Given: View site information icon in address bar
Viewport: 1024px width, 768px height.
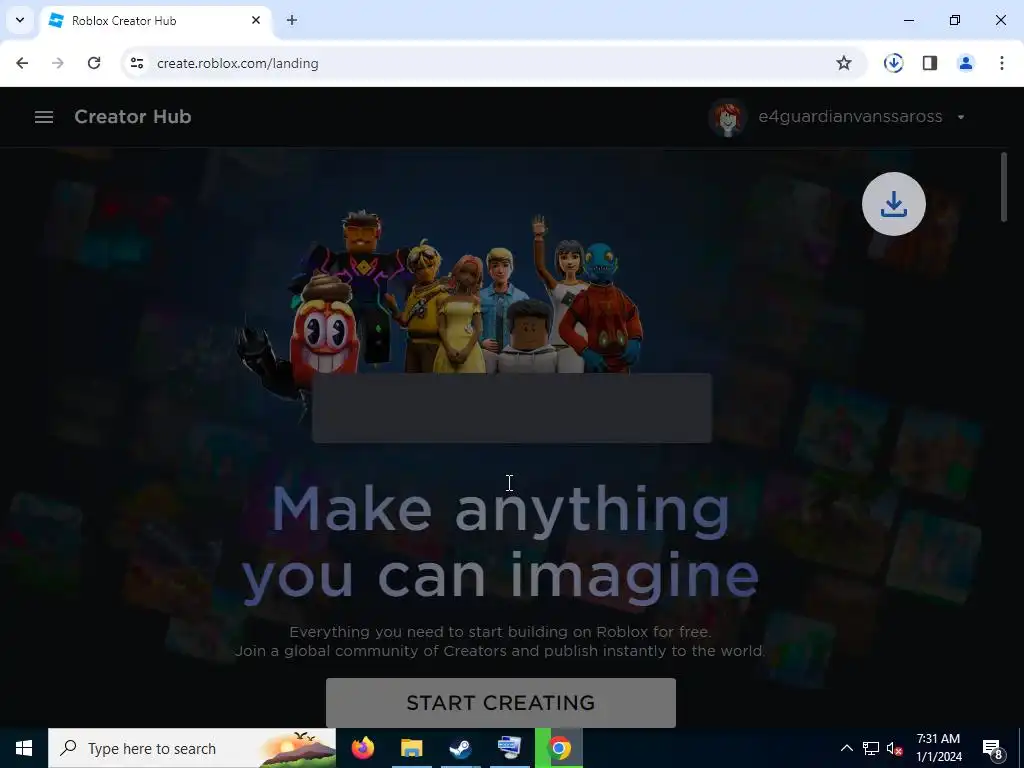Looking at the screenshot, I should tap(136, 63).
